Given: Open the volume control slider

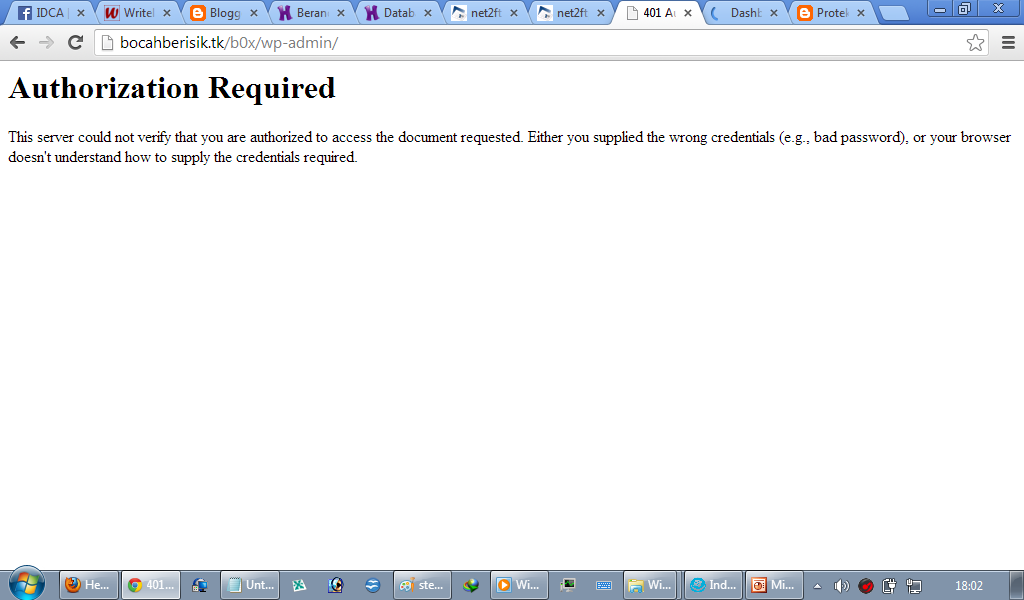Looking at the screenshot, I should click(839, 584).
